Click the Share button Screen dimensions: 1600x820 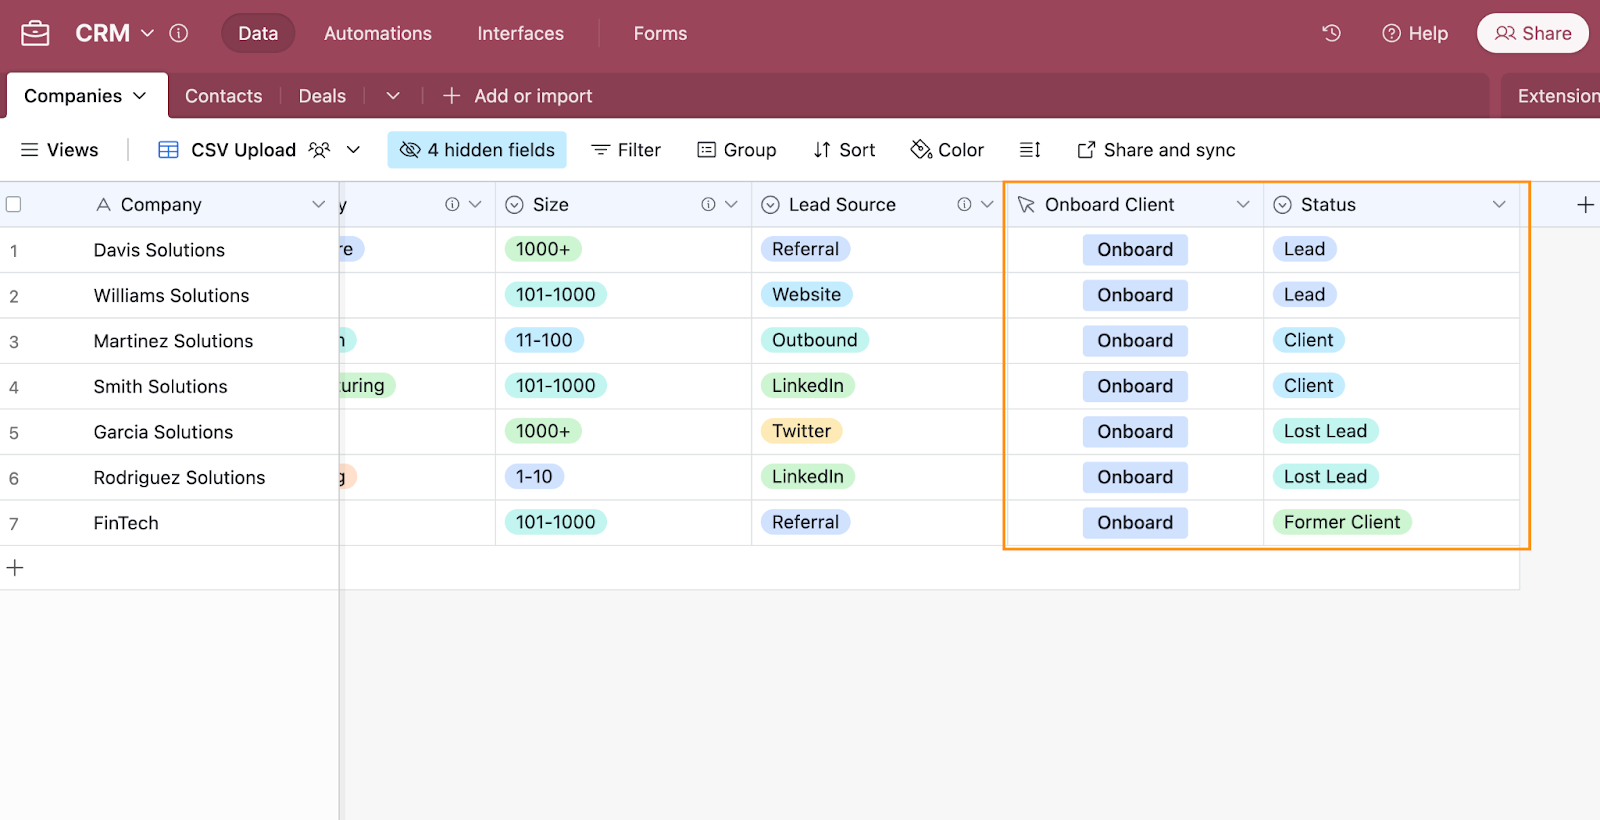(1533, 33)
